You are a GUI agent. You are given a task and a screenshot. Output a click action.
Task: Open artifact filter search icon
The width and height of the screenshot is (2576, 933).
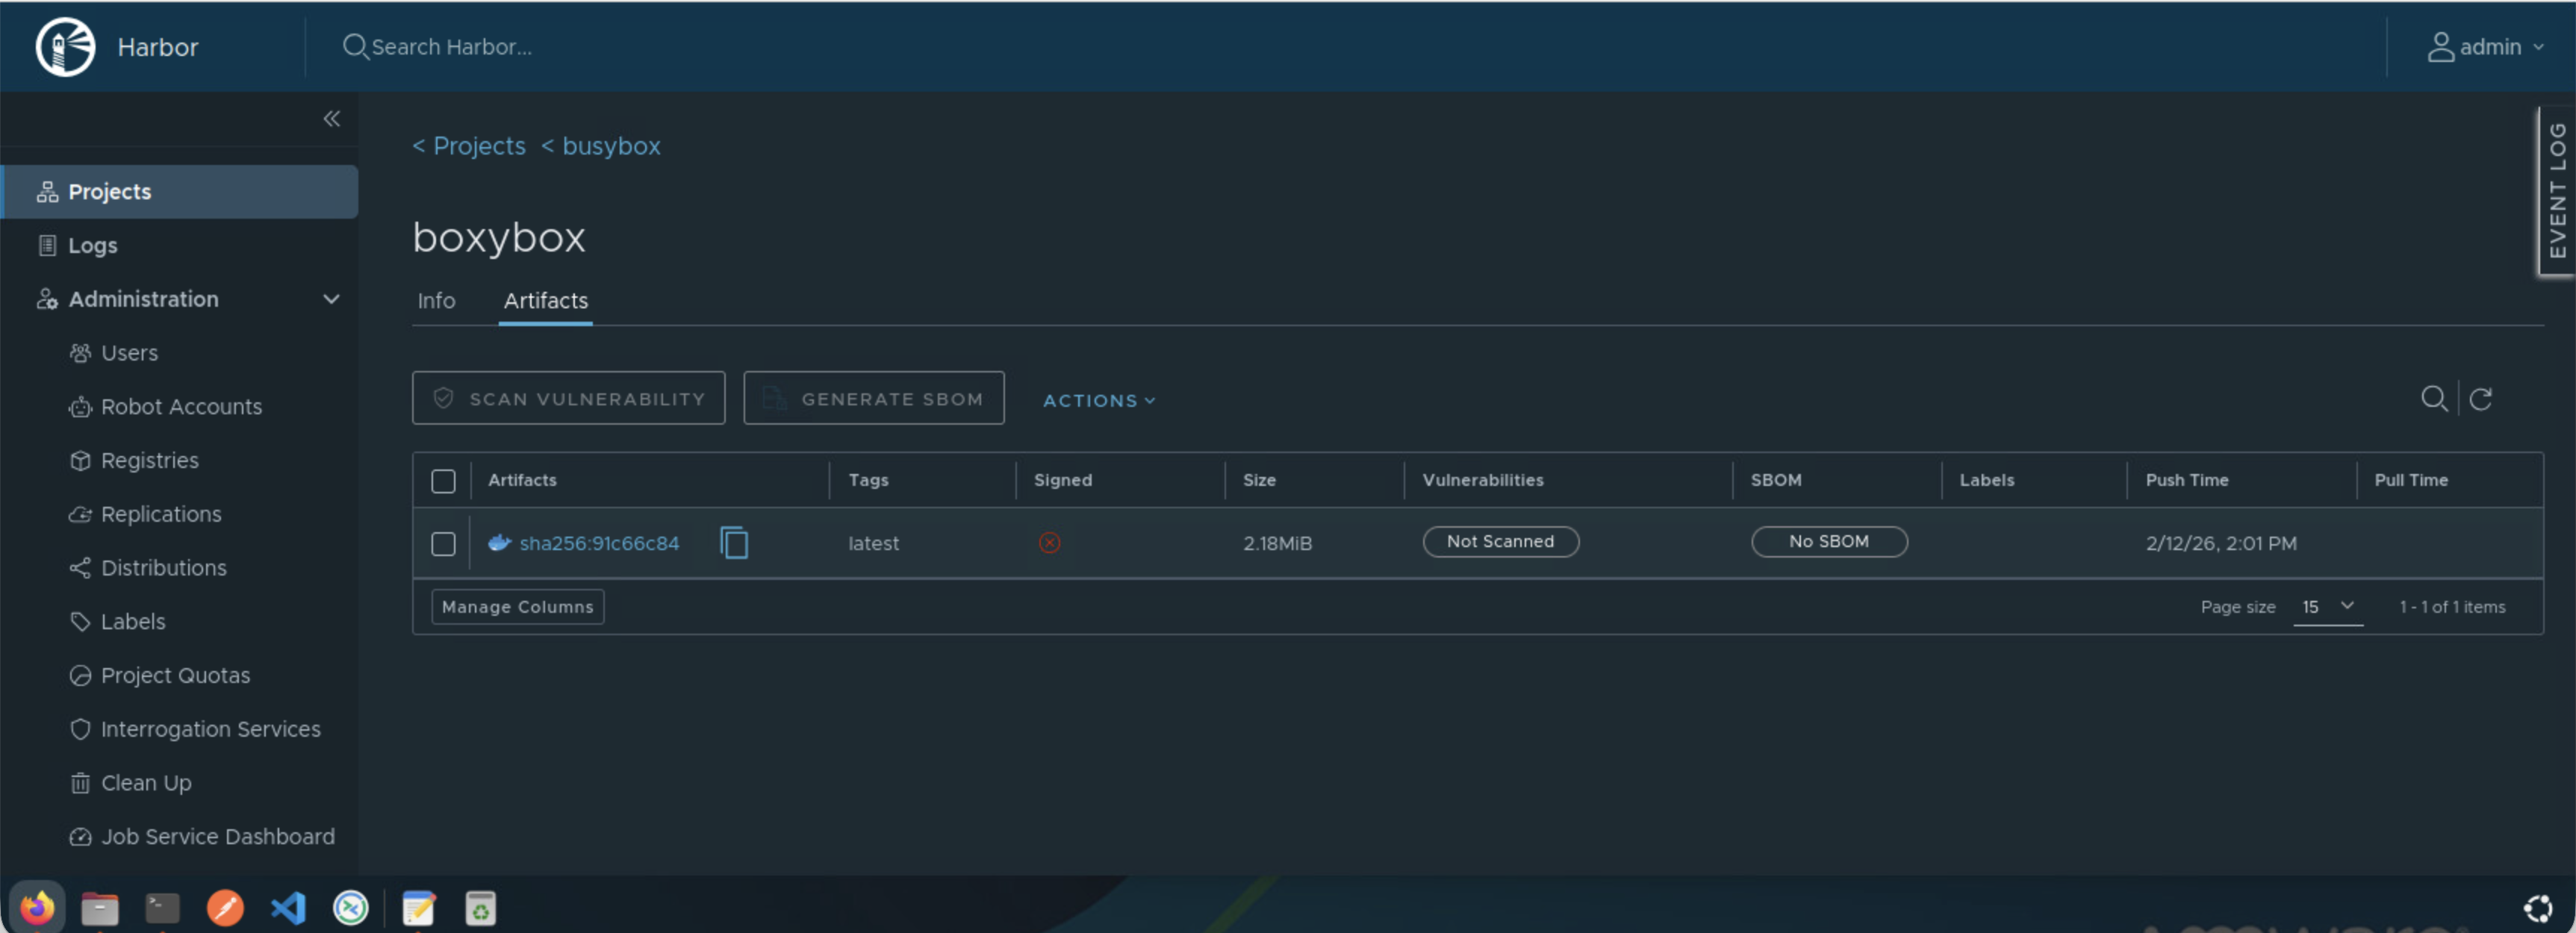[2434, 399]
